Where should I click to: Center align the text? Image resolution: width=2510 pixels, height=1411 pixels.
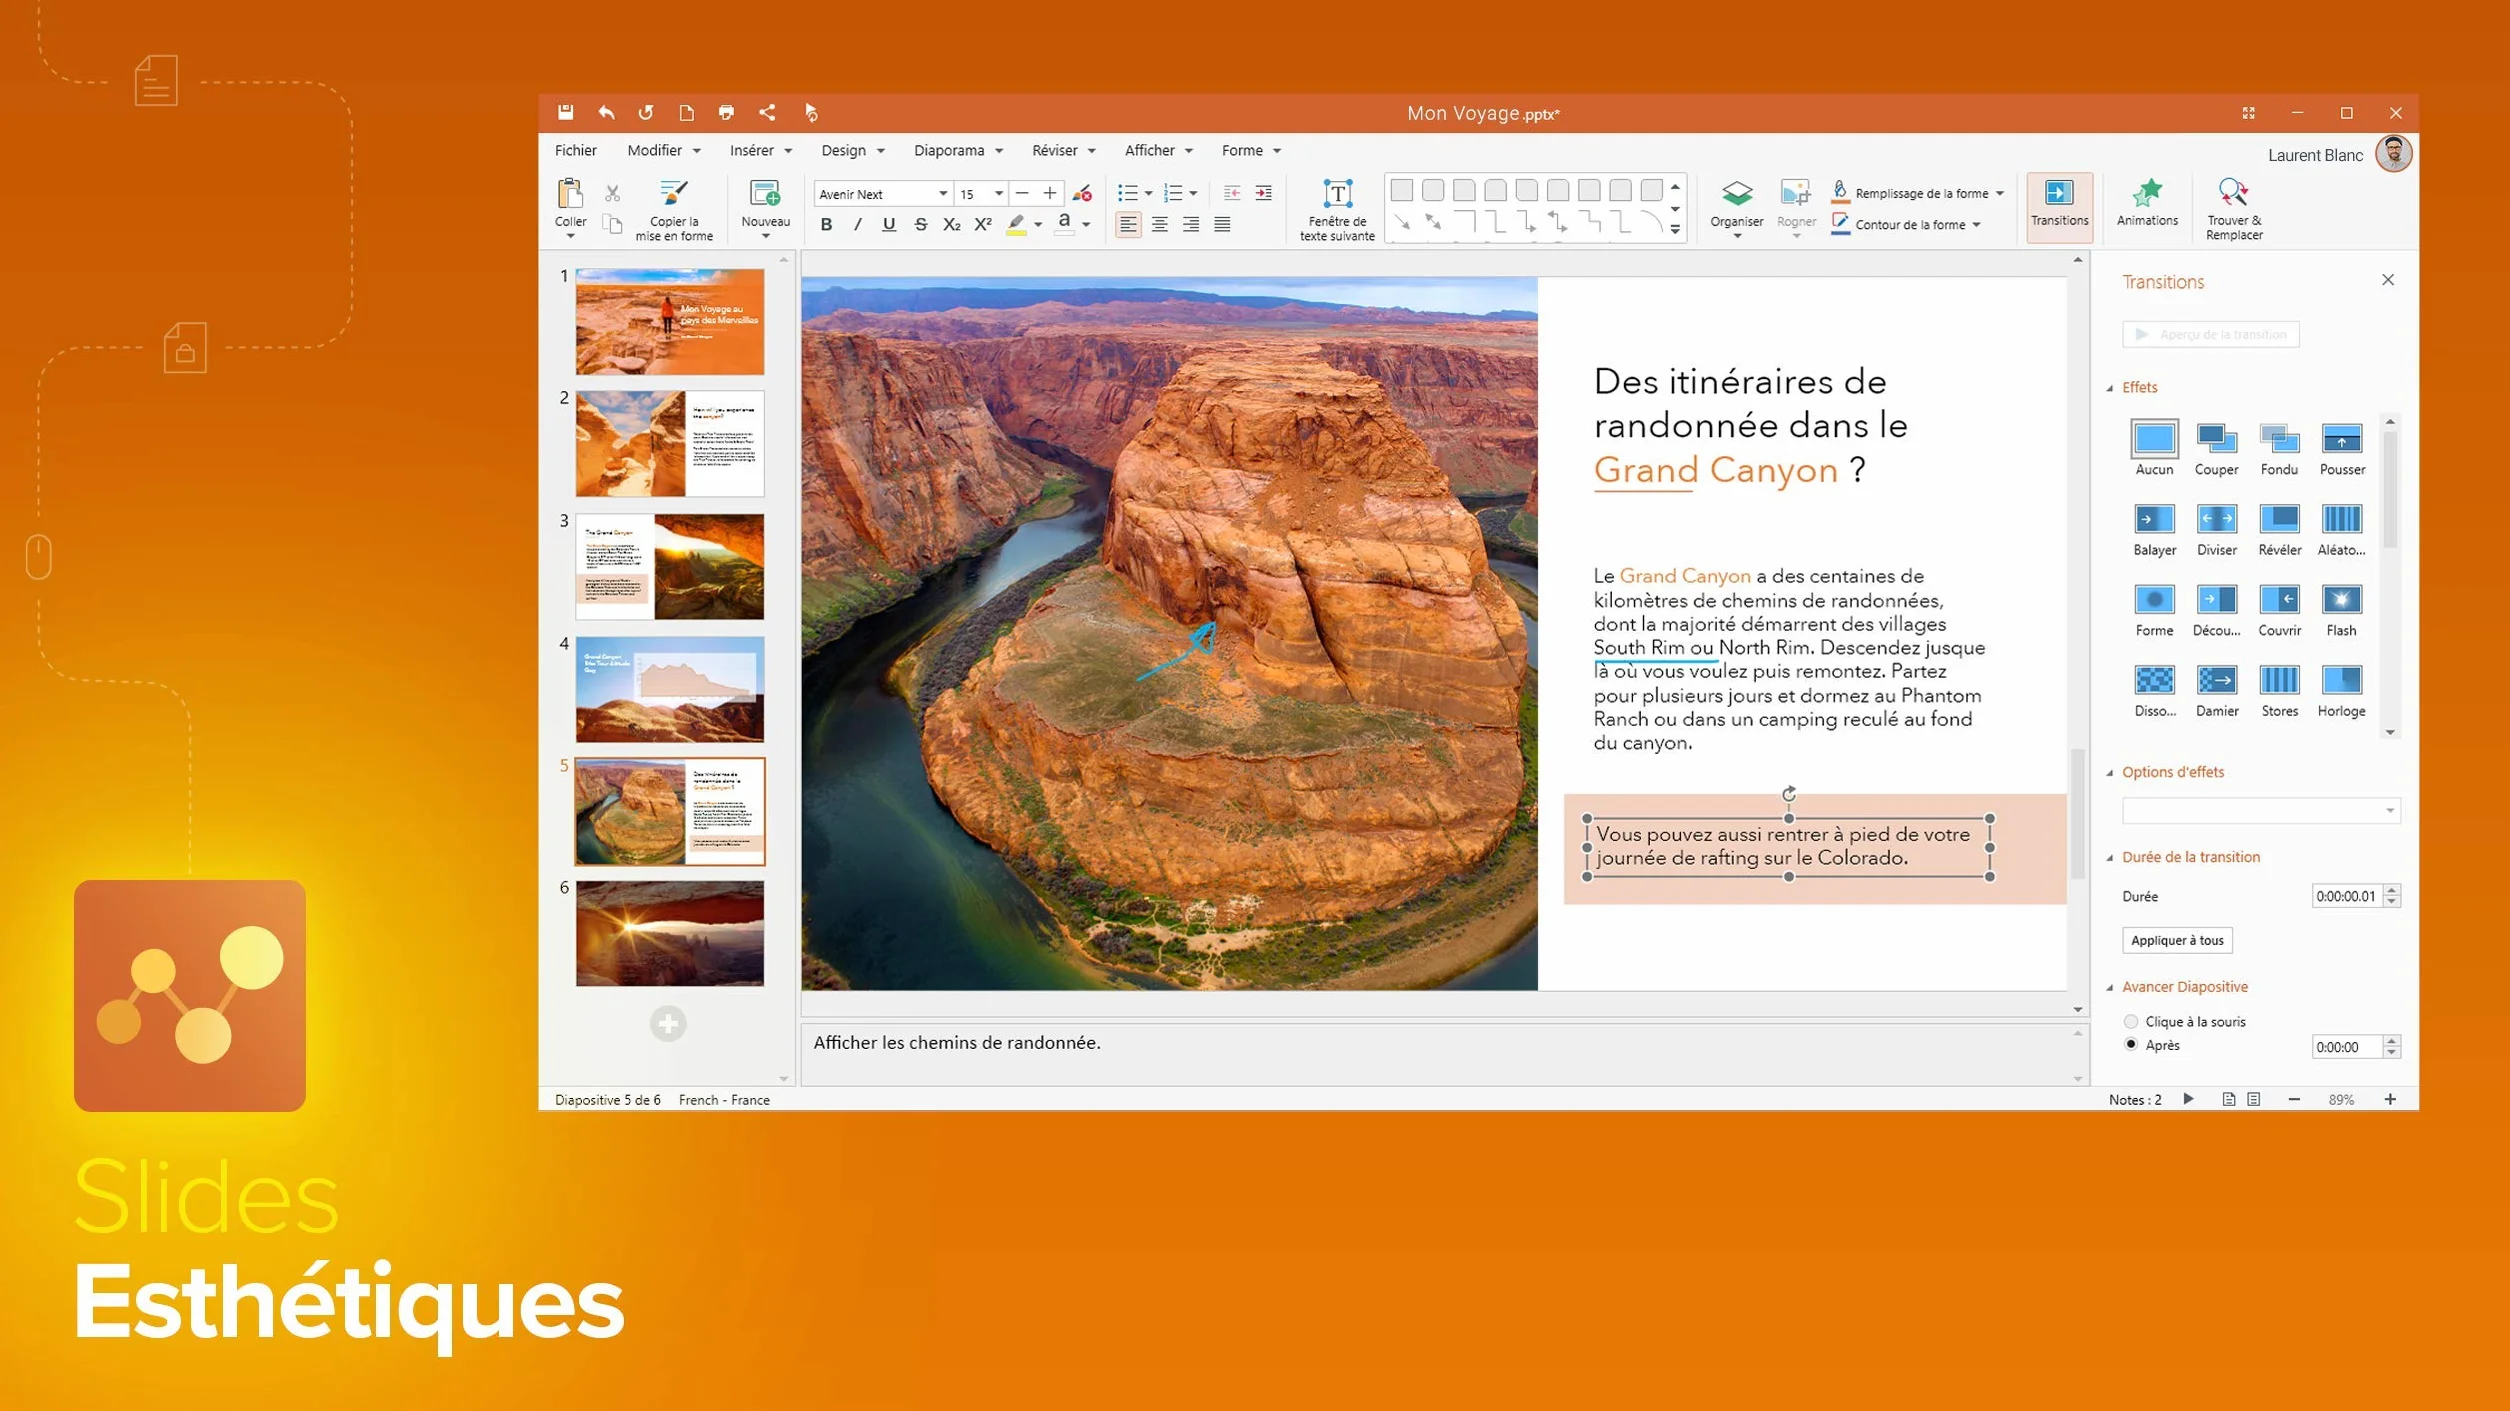tap(1159, 225)
